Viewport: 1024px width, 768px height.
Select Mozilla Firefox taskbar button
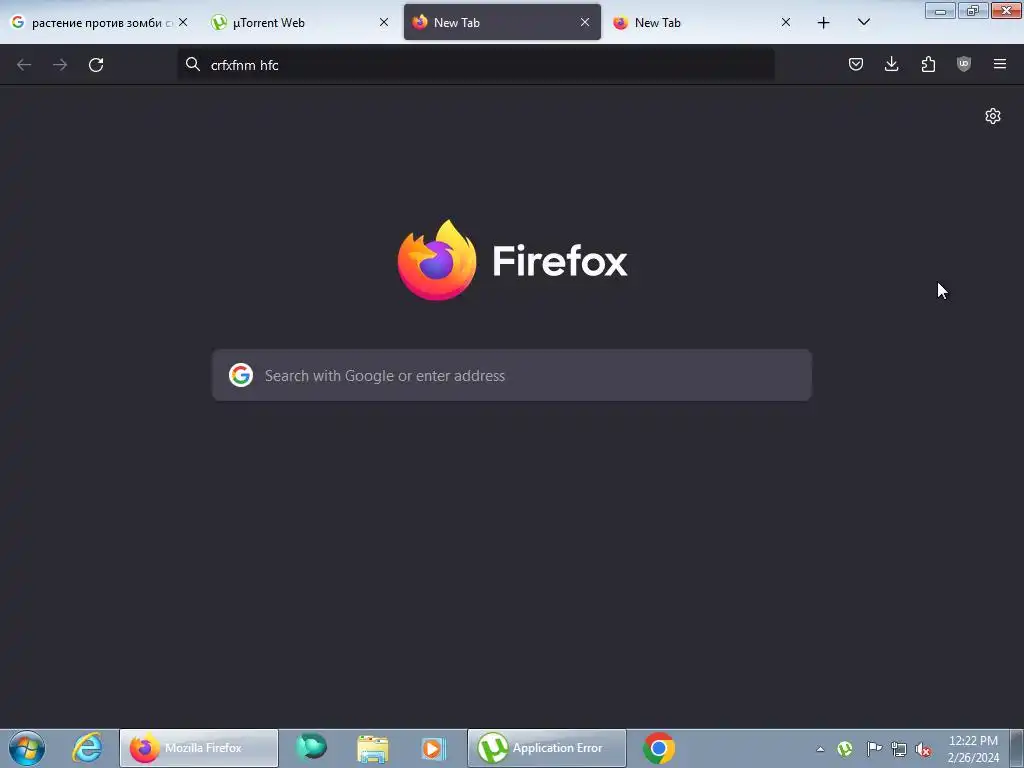point(199,748)
